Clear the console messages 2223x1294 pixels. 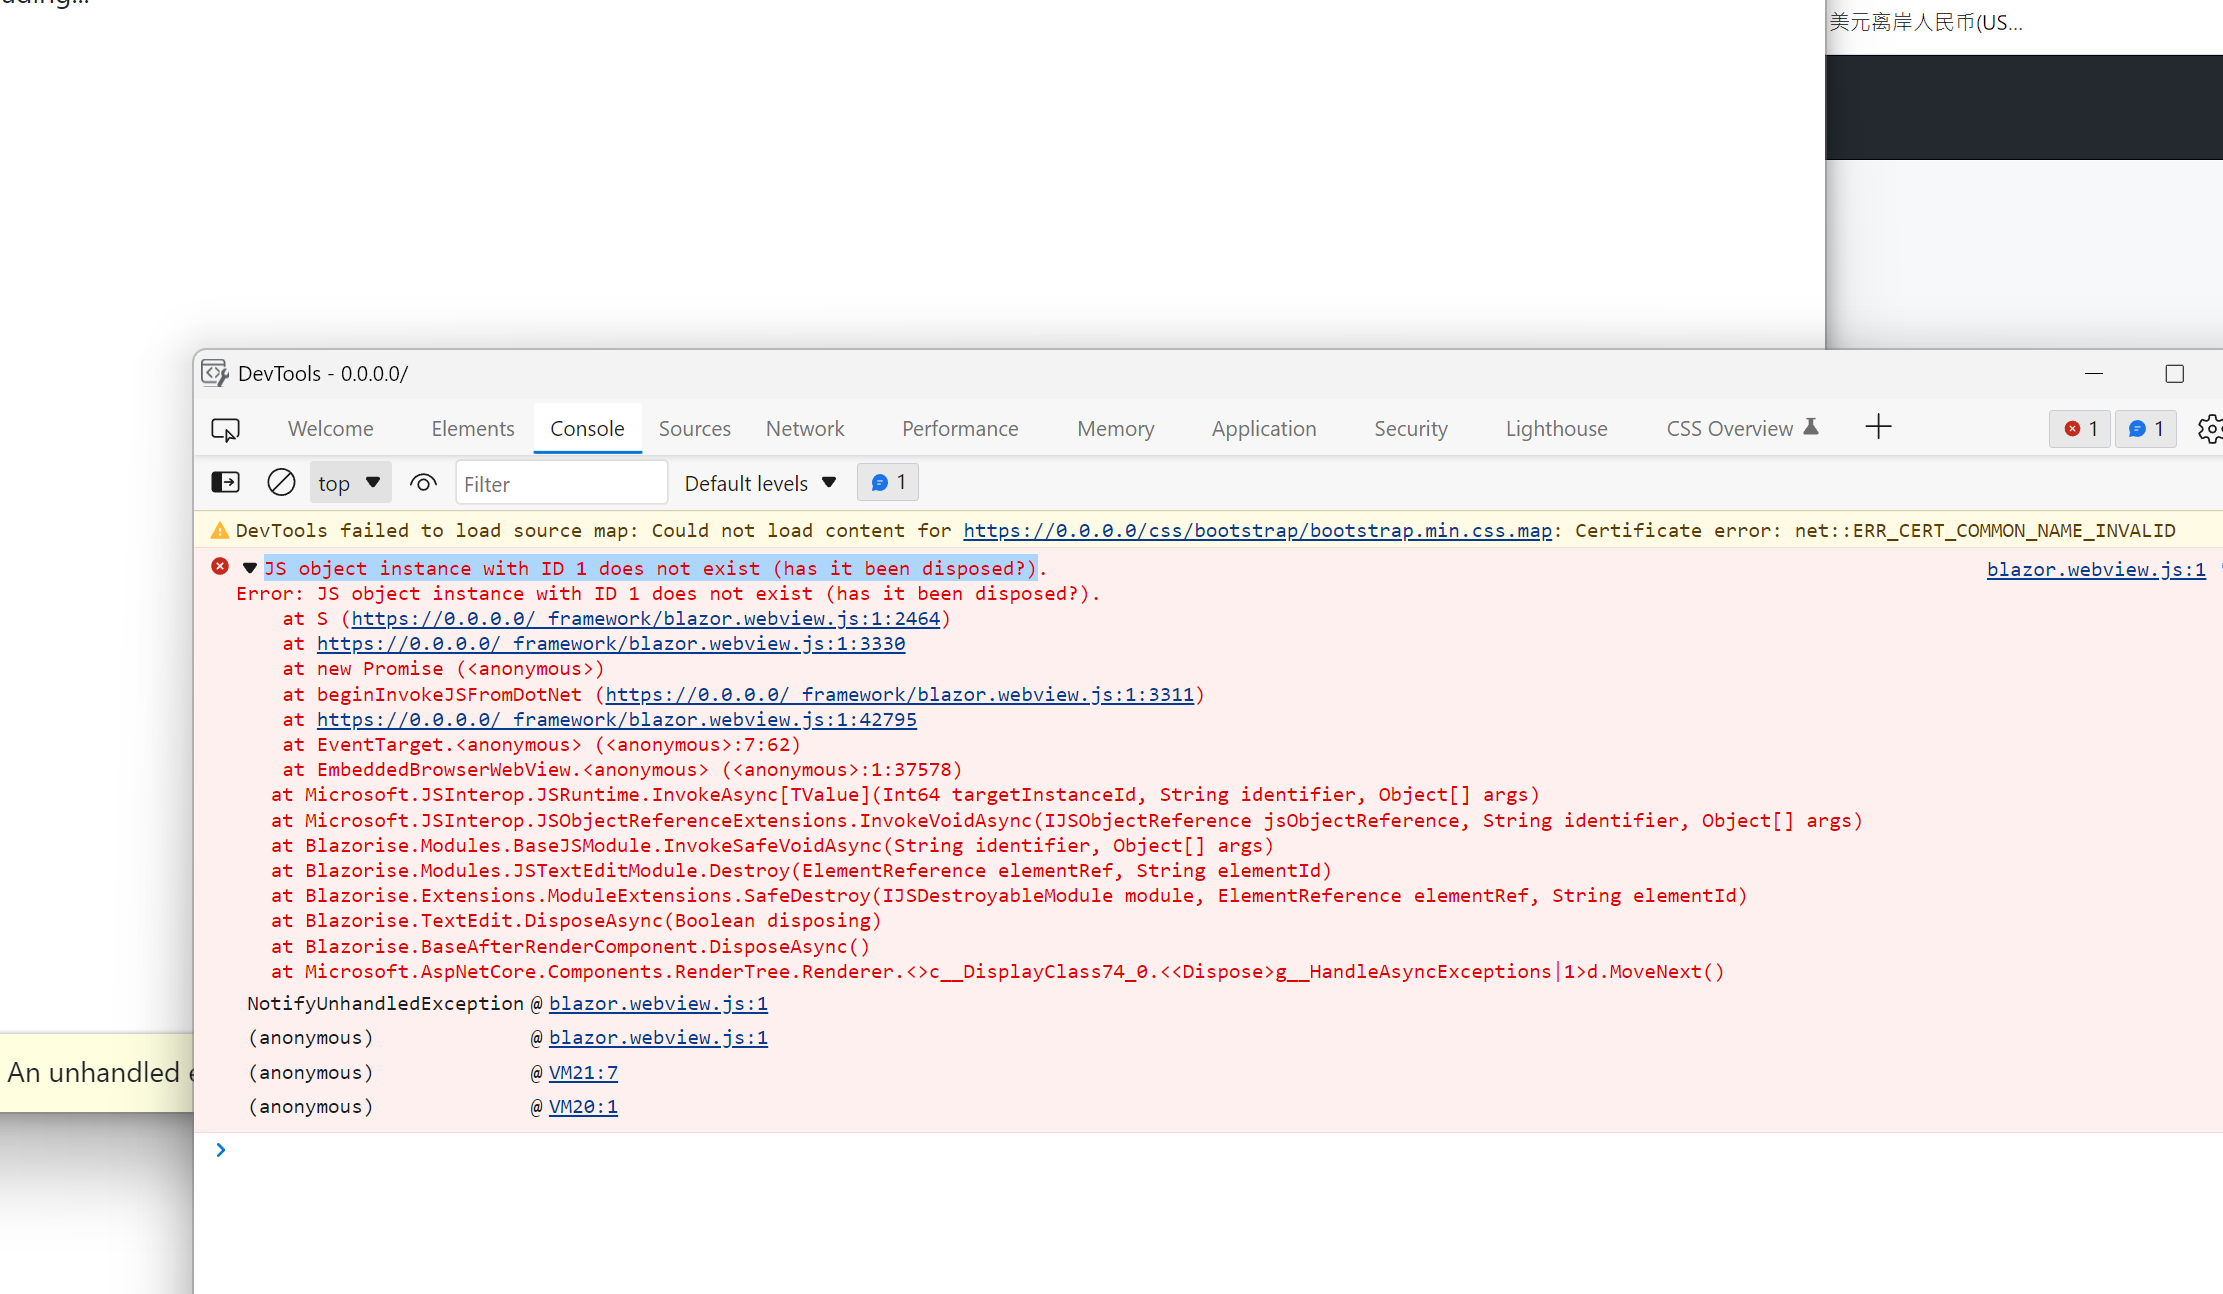281,482
